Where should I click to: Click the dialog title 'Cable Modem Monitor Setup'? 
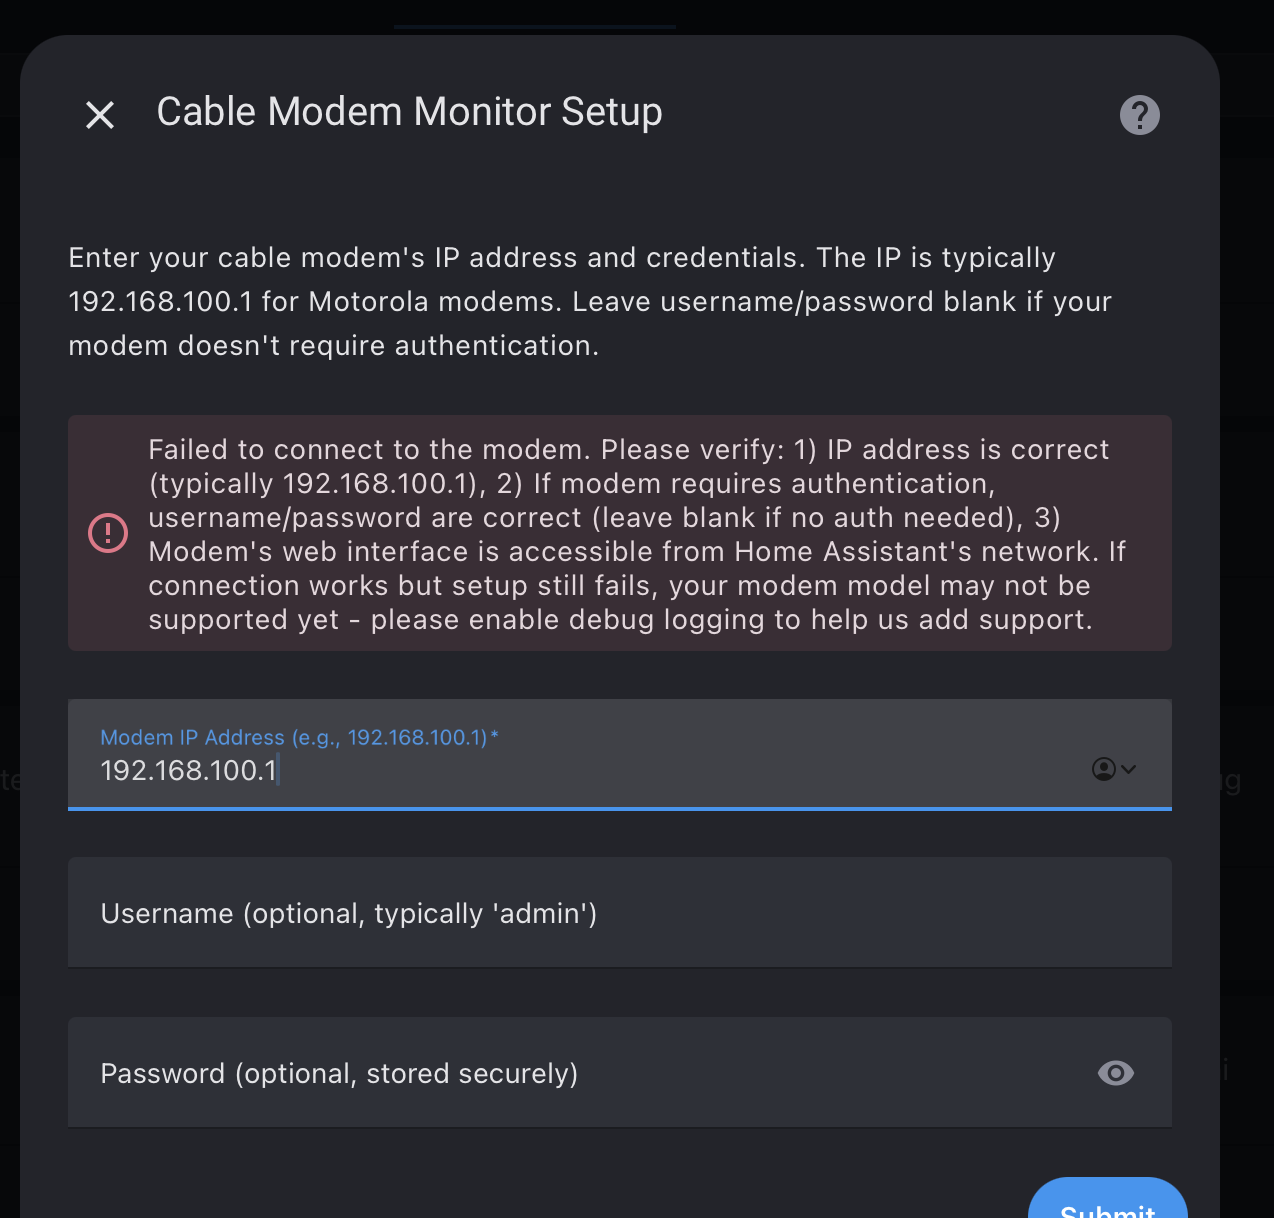pos(409,112)
